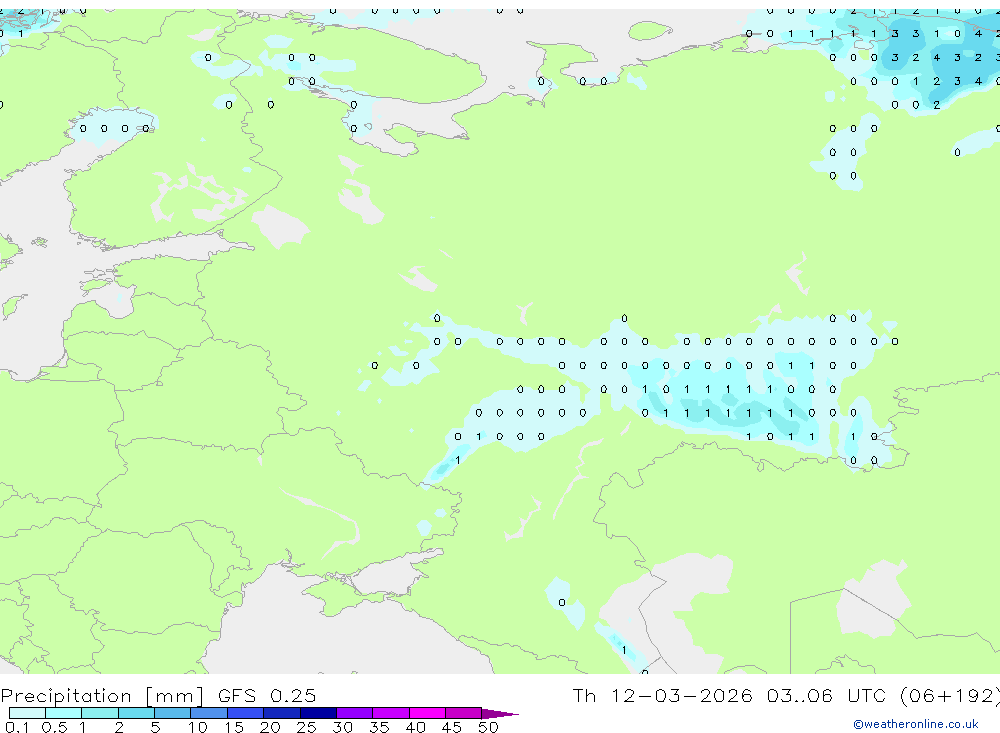Click the 0.5–1 mm legend color swatch
This screenshot has height=733, width=1000.
click(64, 713)
